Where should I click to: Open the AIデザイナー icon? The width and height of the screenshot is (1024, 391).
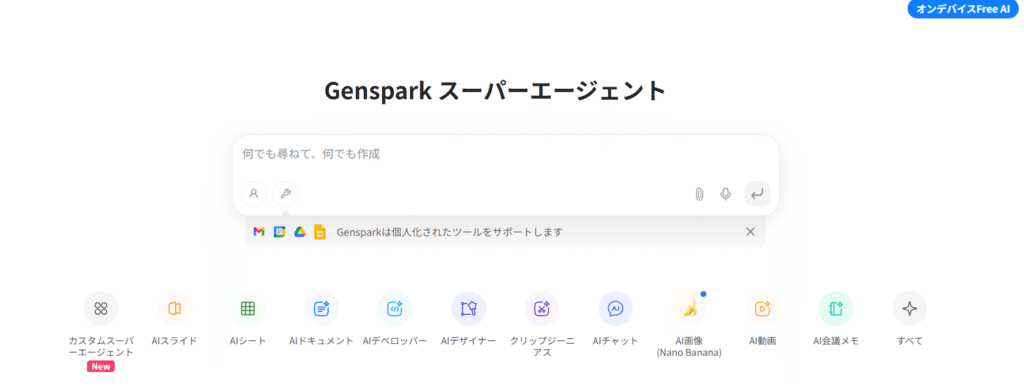468,308
